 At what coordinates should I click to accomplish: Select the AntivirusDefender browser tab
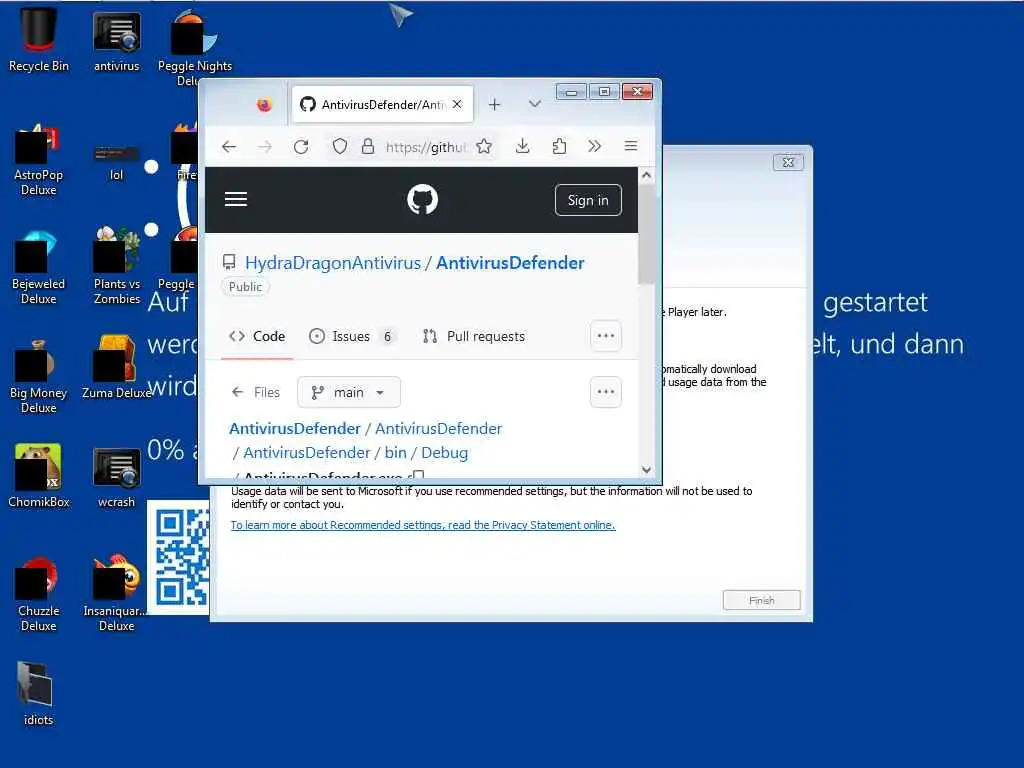pyautogui.click(x=382, y=104)
